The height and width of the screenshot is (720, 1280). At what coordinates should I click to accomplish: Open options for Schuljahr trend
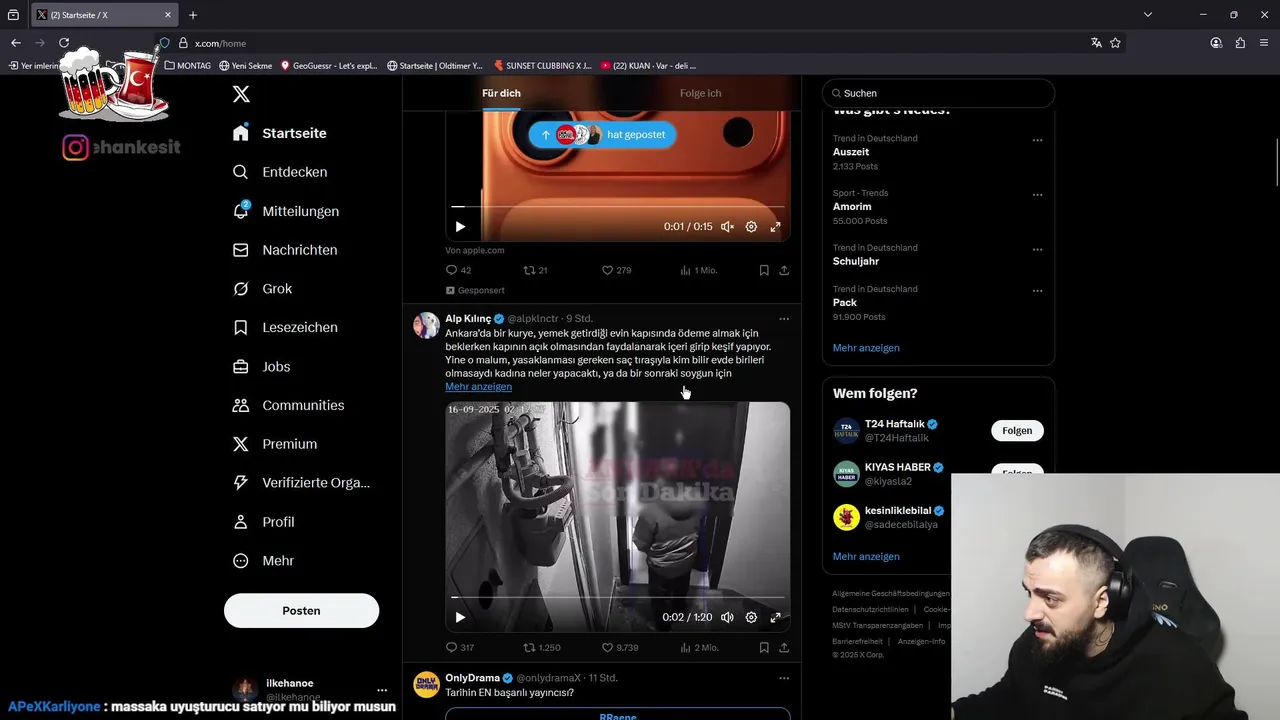(x=1037, y=250)
